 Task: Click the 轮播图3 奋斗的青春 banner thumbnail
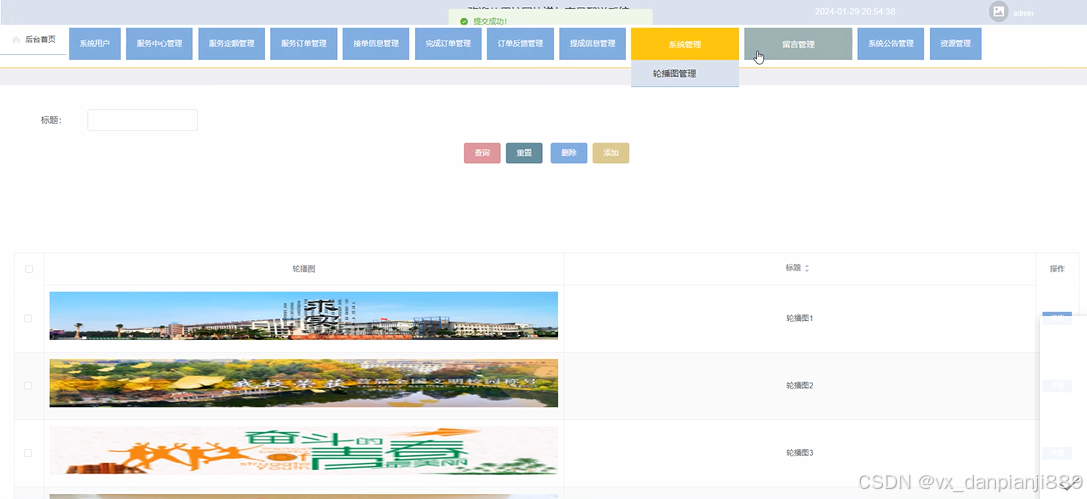pyautogui.click(x=304, y=450)
